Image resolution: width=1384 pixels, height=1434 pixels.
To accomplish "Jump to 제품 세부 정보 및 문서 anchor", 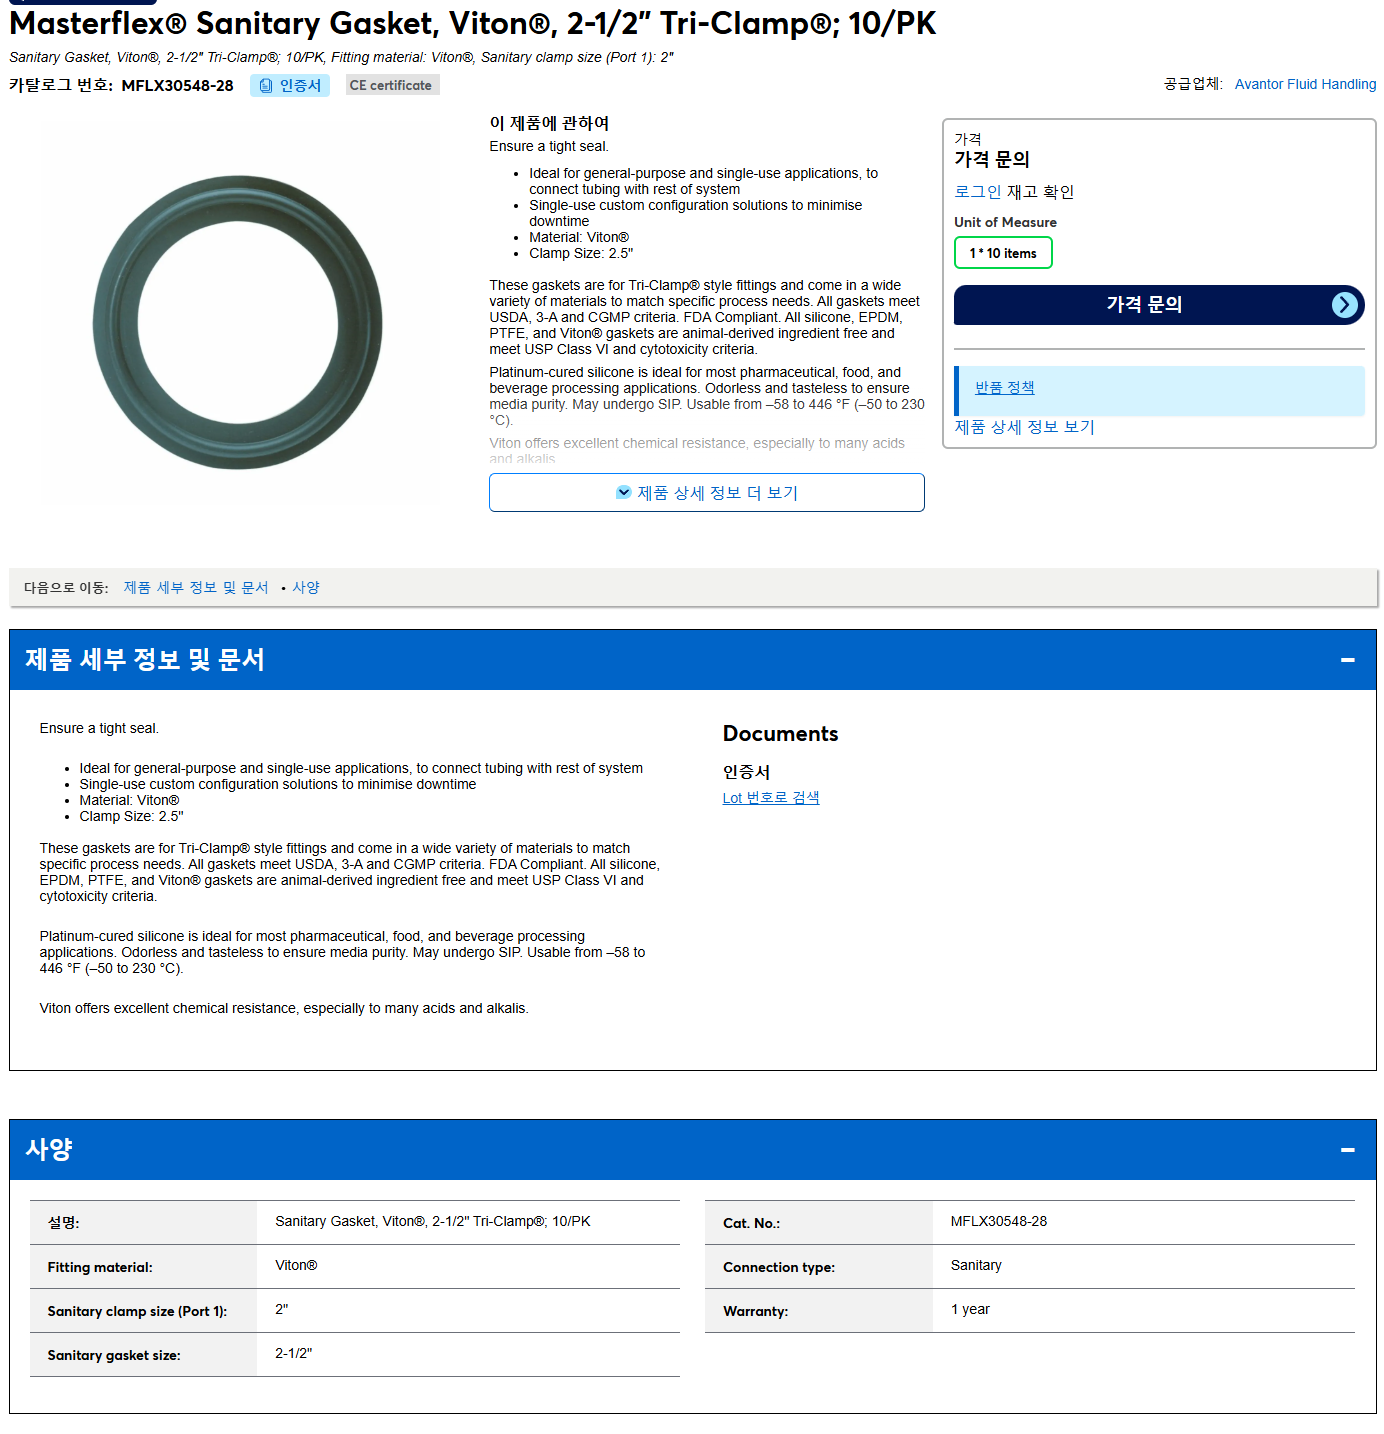I will pyautogui.click(x=196, y=588).
